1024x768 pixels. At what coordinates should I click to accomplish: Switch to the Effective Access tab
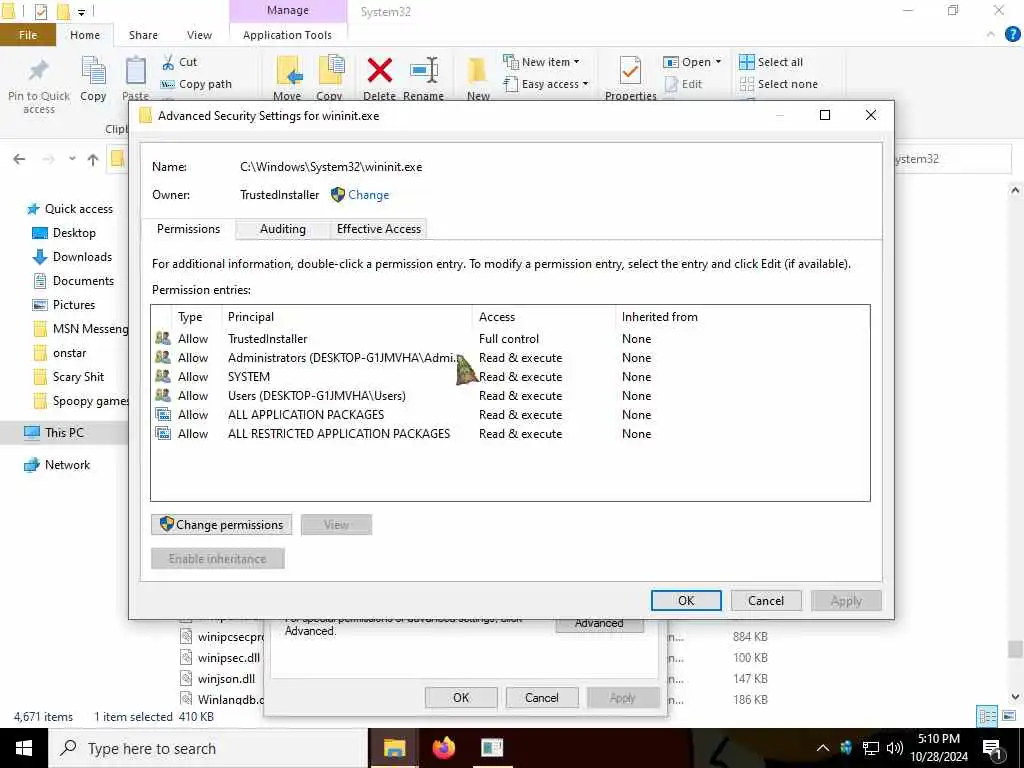click(379, 229)
